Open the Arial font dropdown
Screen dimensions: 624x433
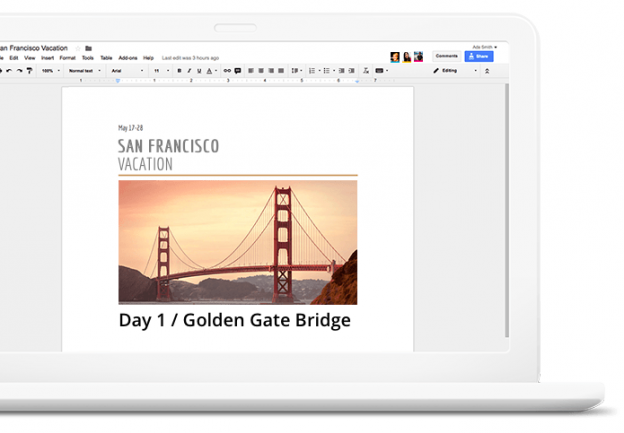pos(127,71)
